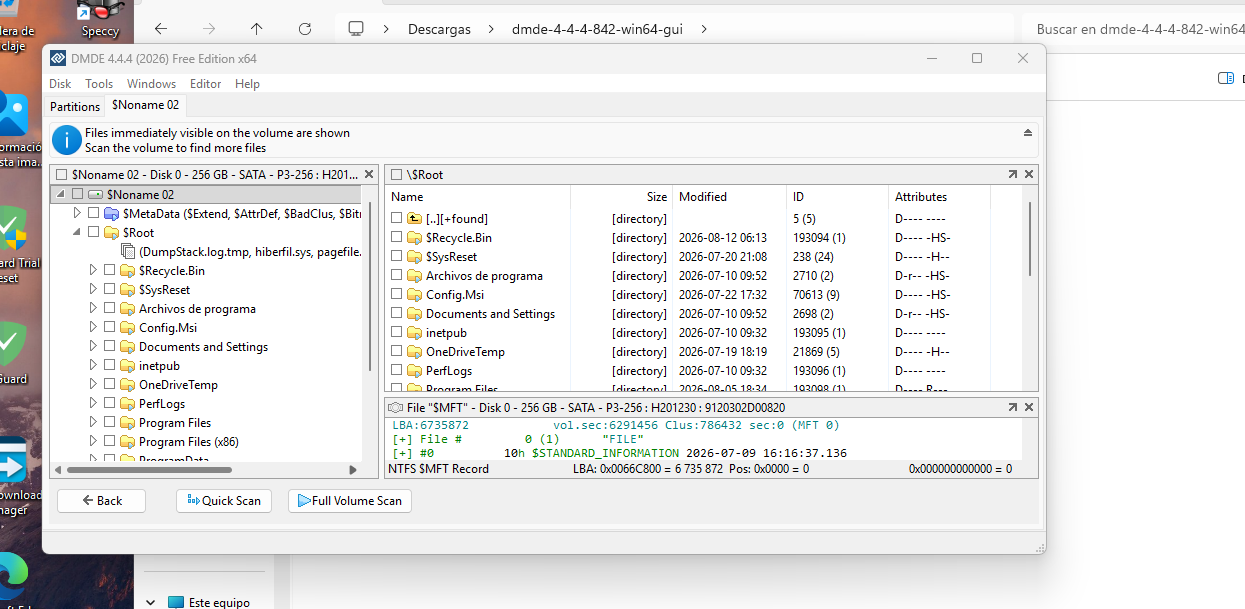Switch to the Partitions tab
Viewport: 1245px width, 609px height.
coord(75,106)
